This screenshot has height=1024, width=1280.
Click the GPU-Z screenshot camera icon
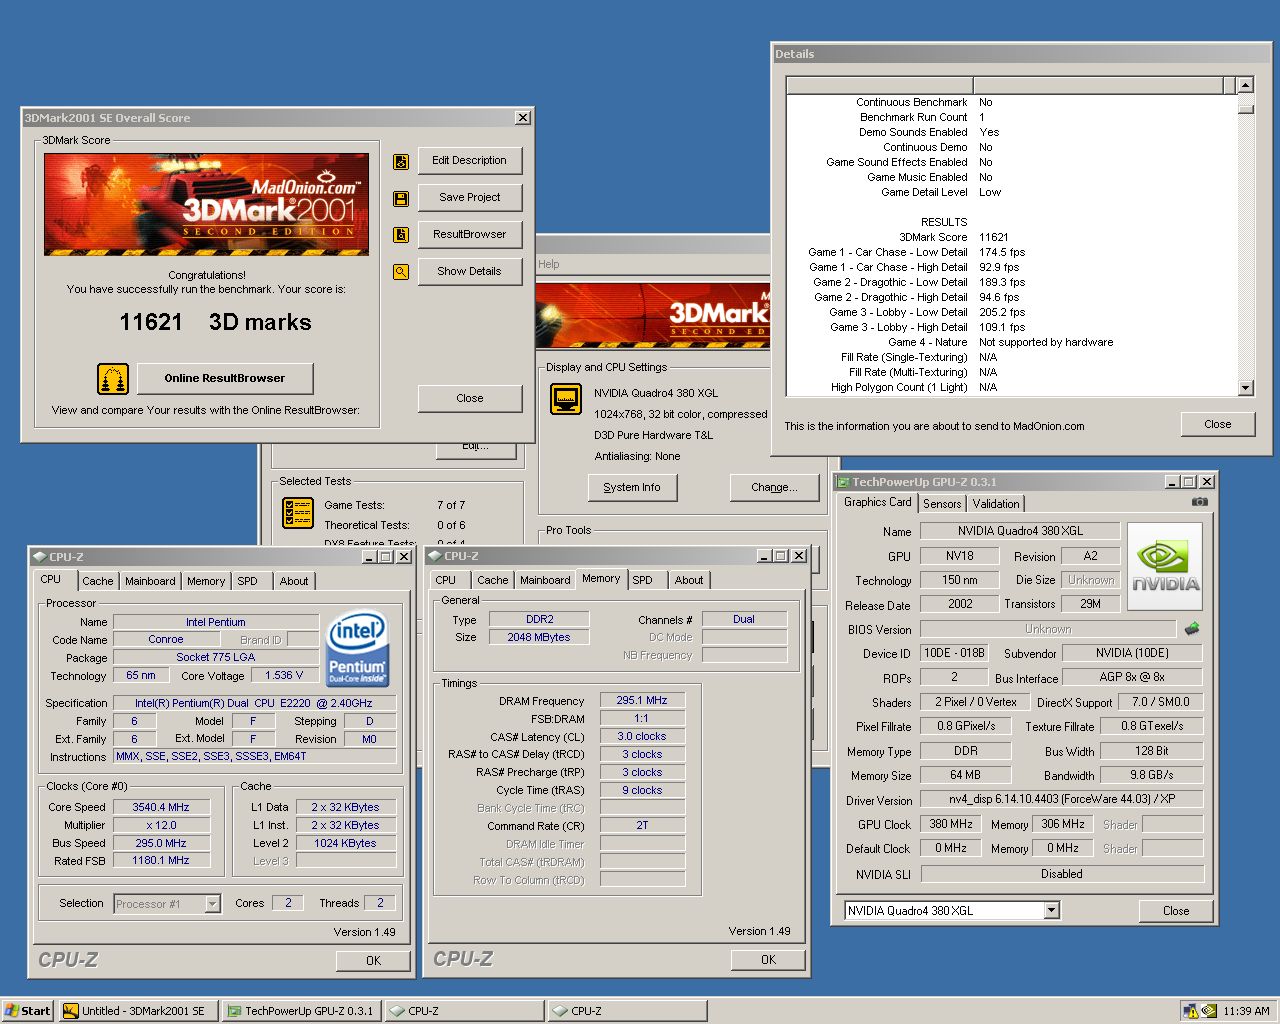1200,502
